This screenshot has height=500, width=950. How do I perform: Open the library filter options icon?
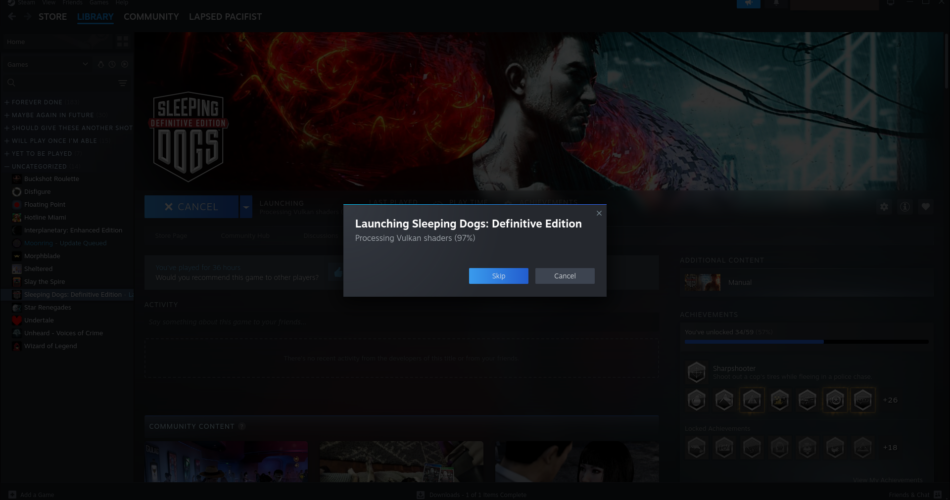pyautogui.click(x=123, y=83)
